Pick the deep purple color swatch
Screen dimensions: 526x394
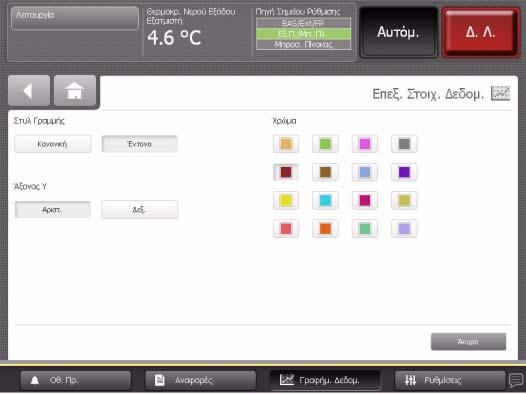pyautogui.click(x=404, y=172)
